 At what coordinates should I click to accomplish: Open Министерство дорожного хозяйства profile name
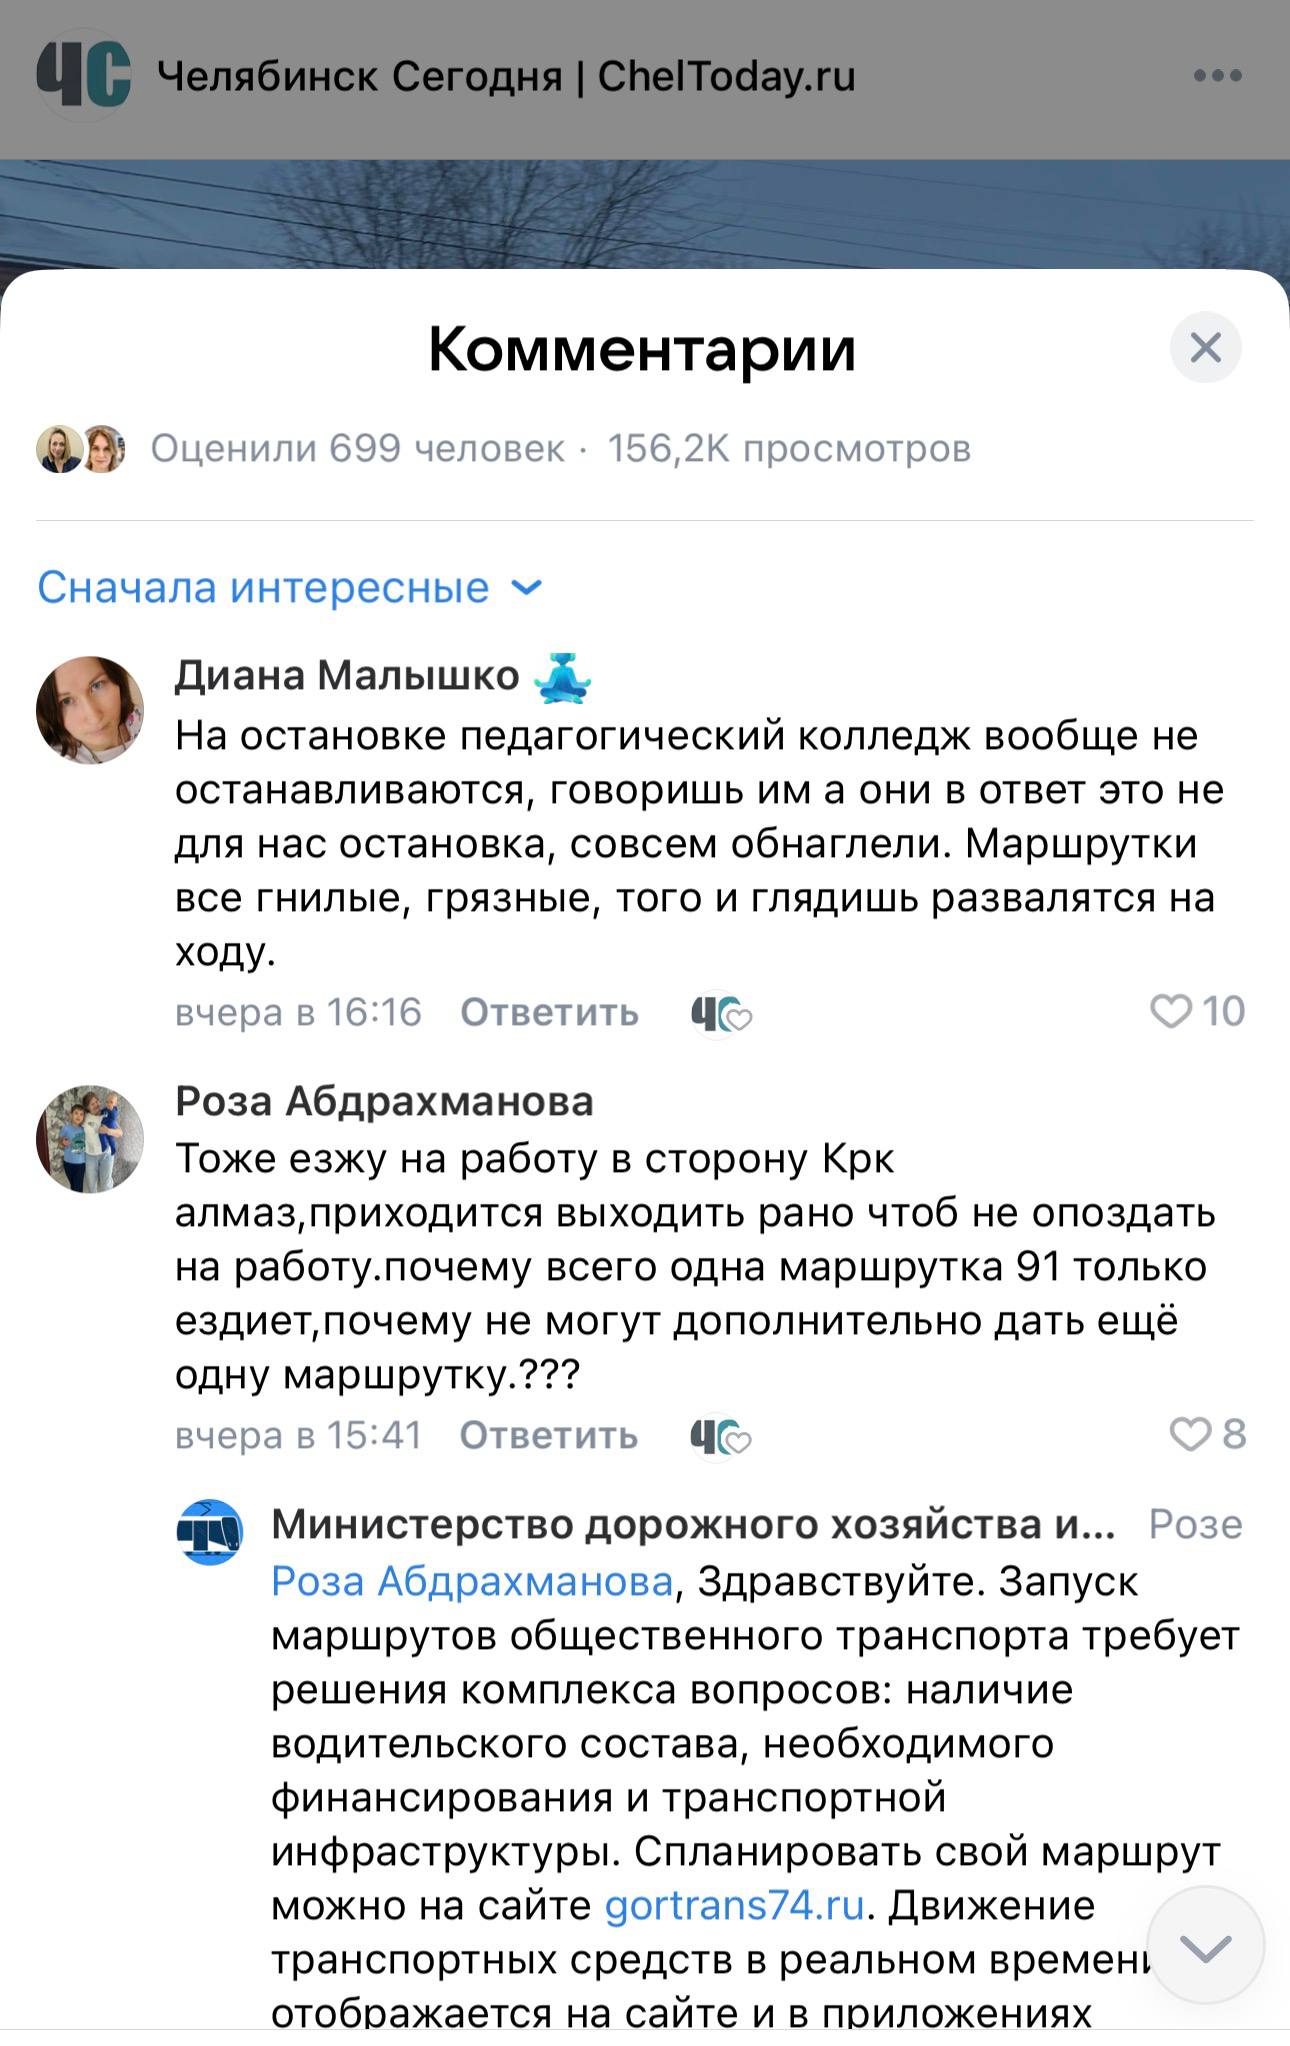[x=692, y=1524]
